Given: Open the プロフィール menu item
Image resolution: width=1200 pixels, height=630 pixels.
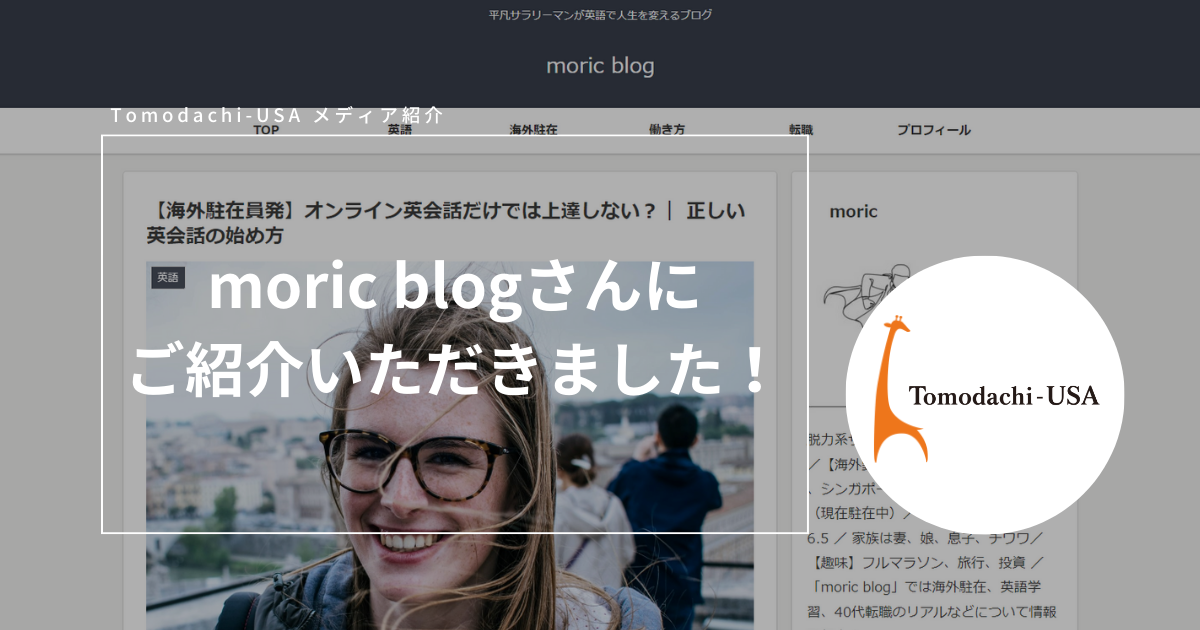Looking at the screenshot, I should (934, 130).
